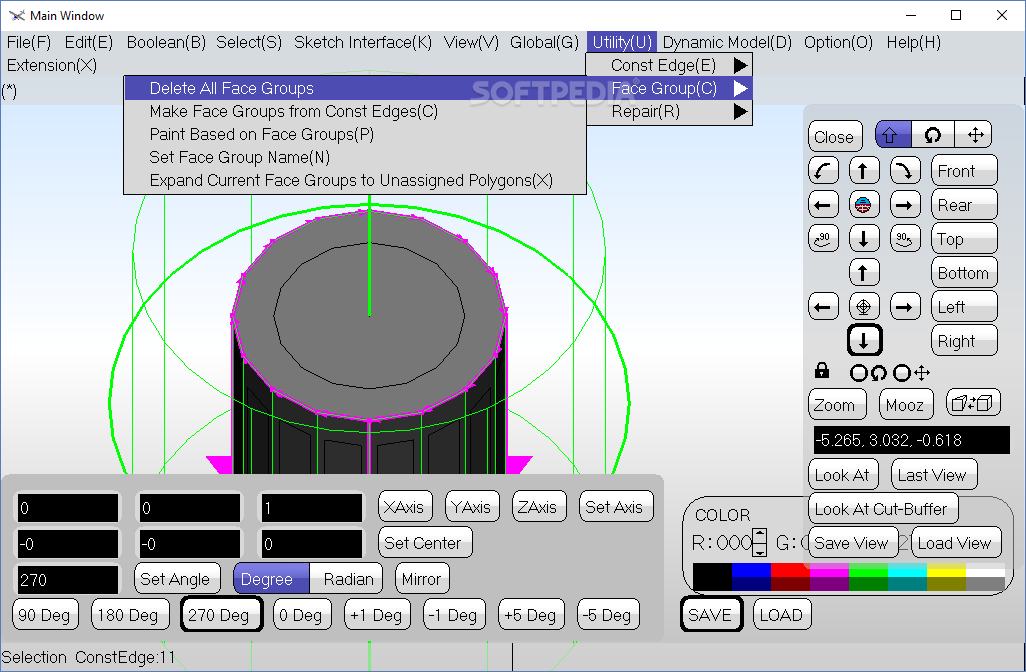Open the Boolean(B) menu

pyautogui.click(x=166, y=43)
